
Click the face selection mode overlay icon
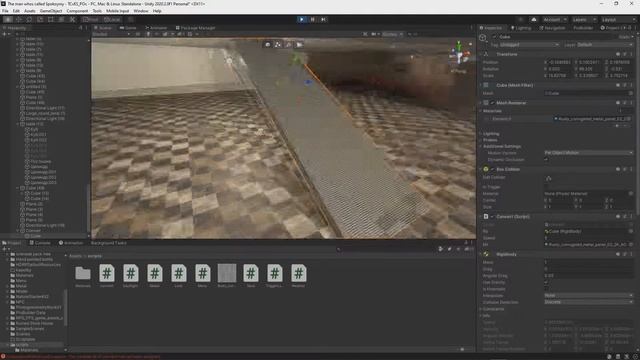tap(299, 44)
